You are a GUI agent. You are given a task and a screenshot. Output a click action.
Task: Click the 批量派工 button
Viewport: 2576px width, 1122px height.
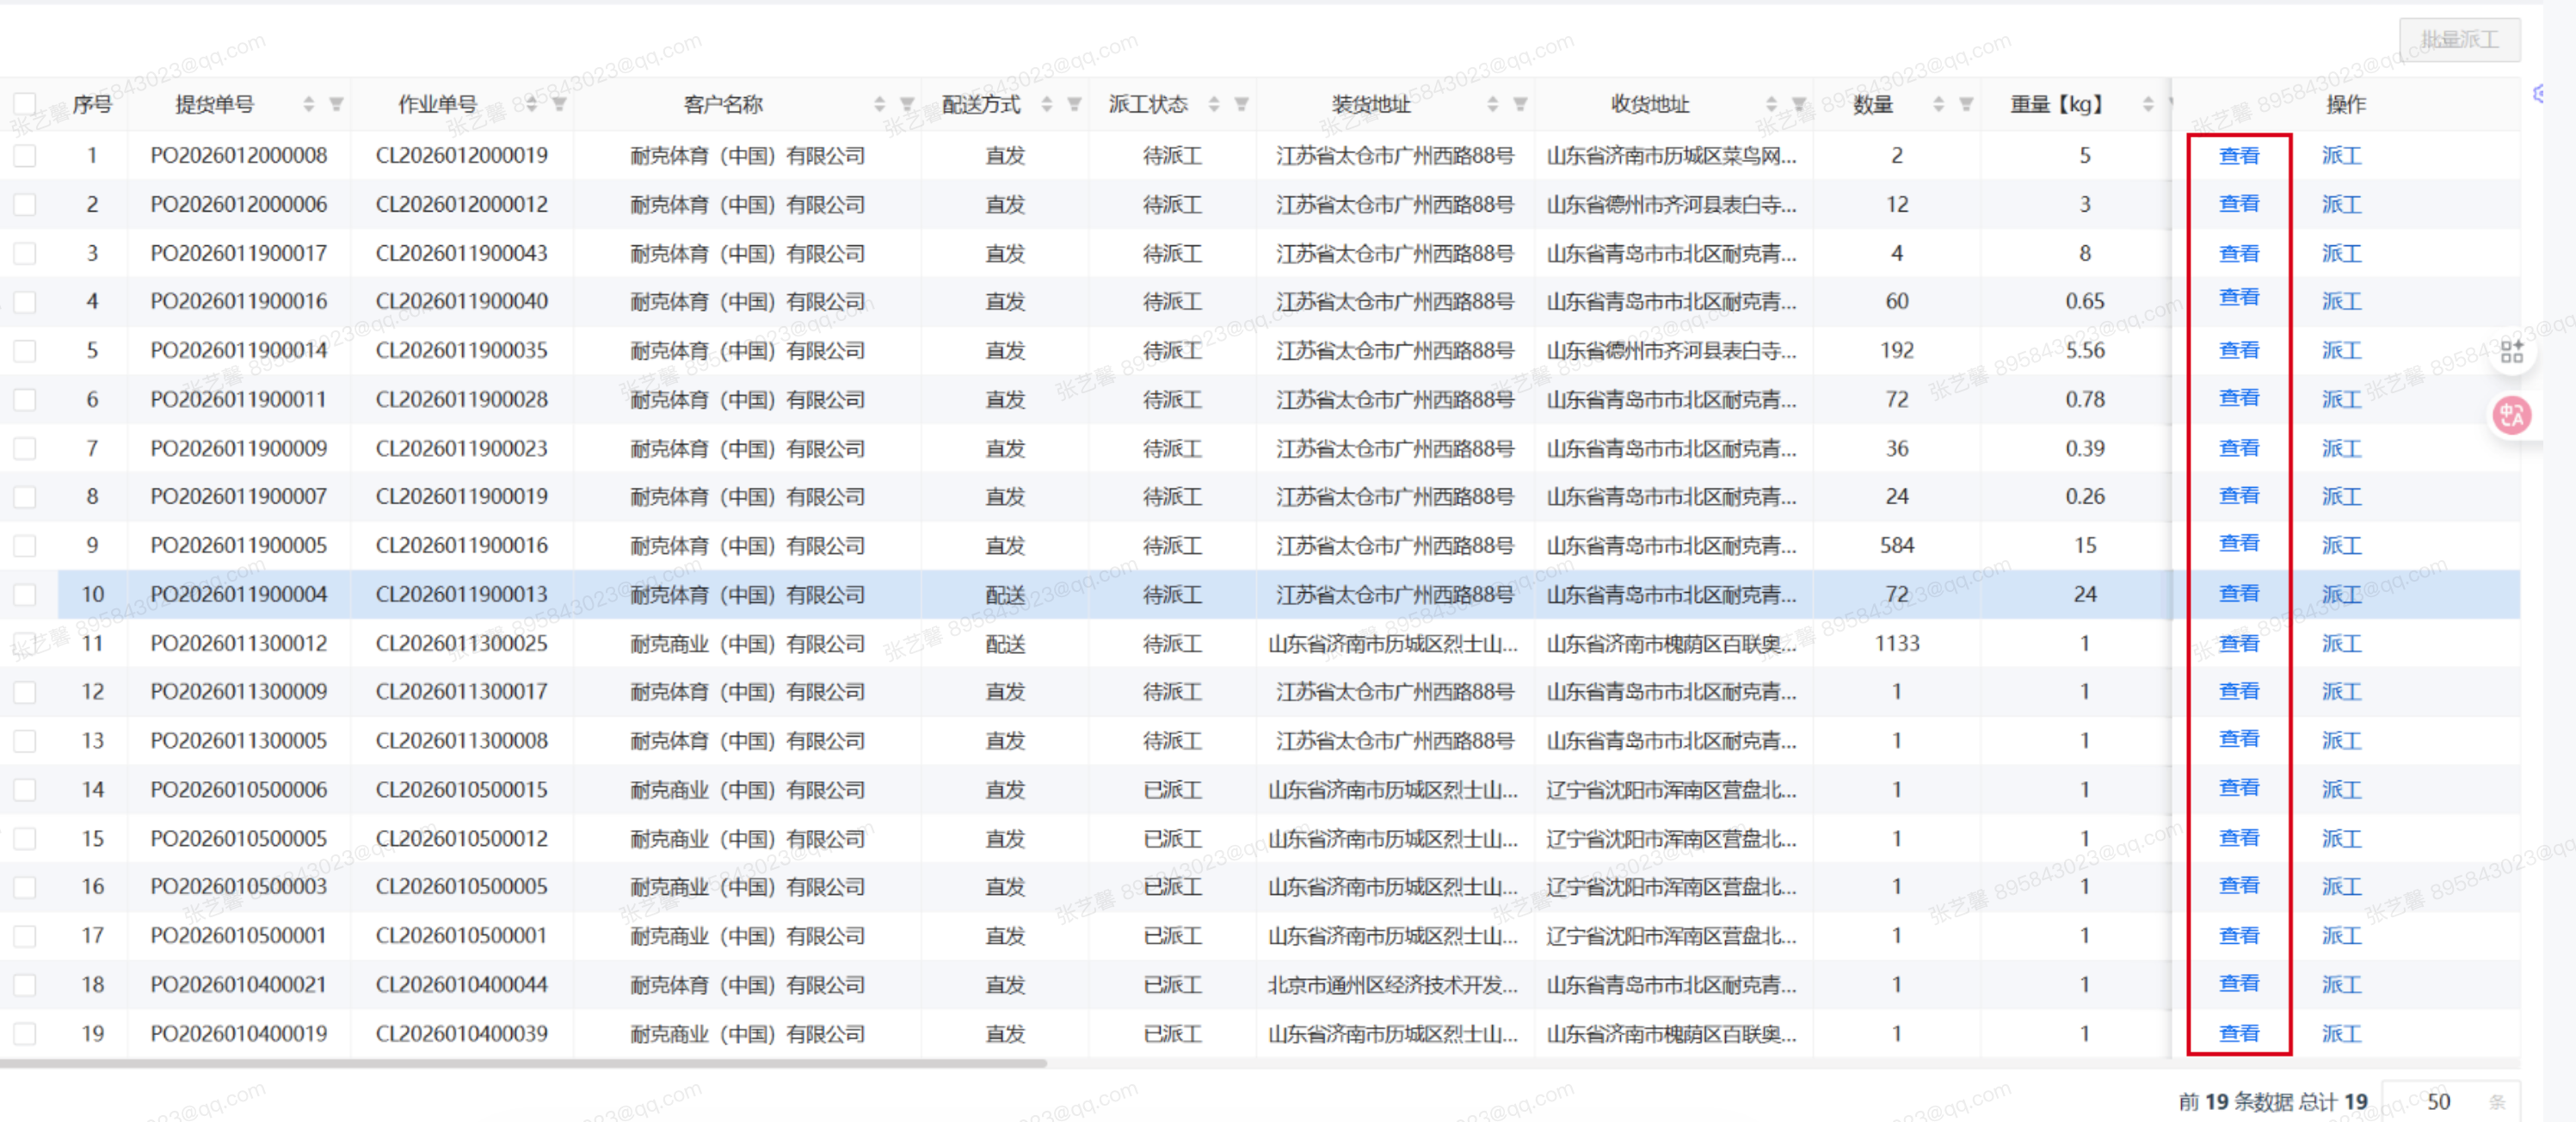pos(2459,40)
